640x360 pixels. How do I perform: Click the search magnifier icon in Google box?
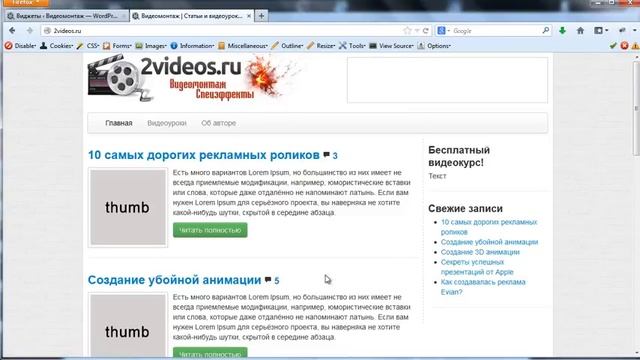(546, 31)
